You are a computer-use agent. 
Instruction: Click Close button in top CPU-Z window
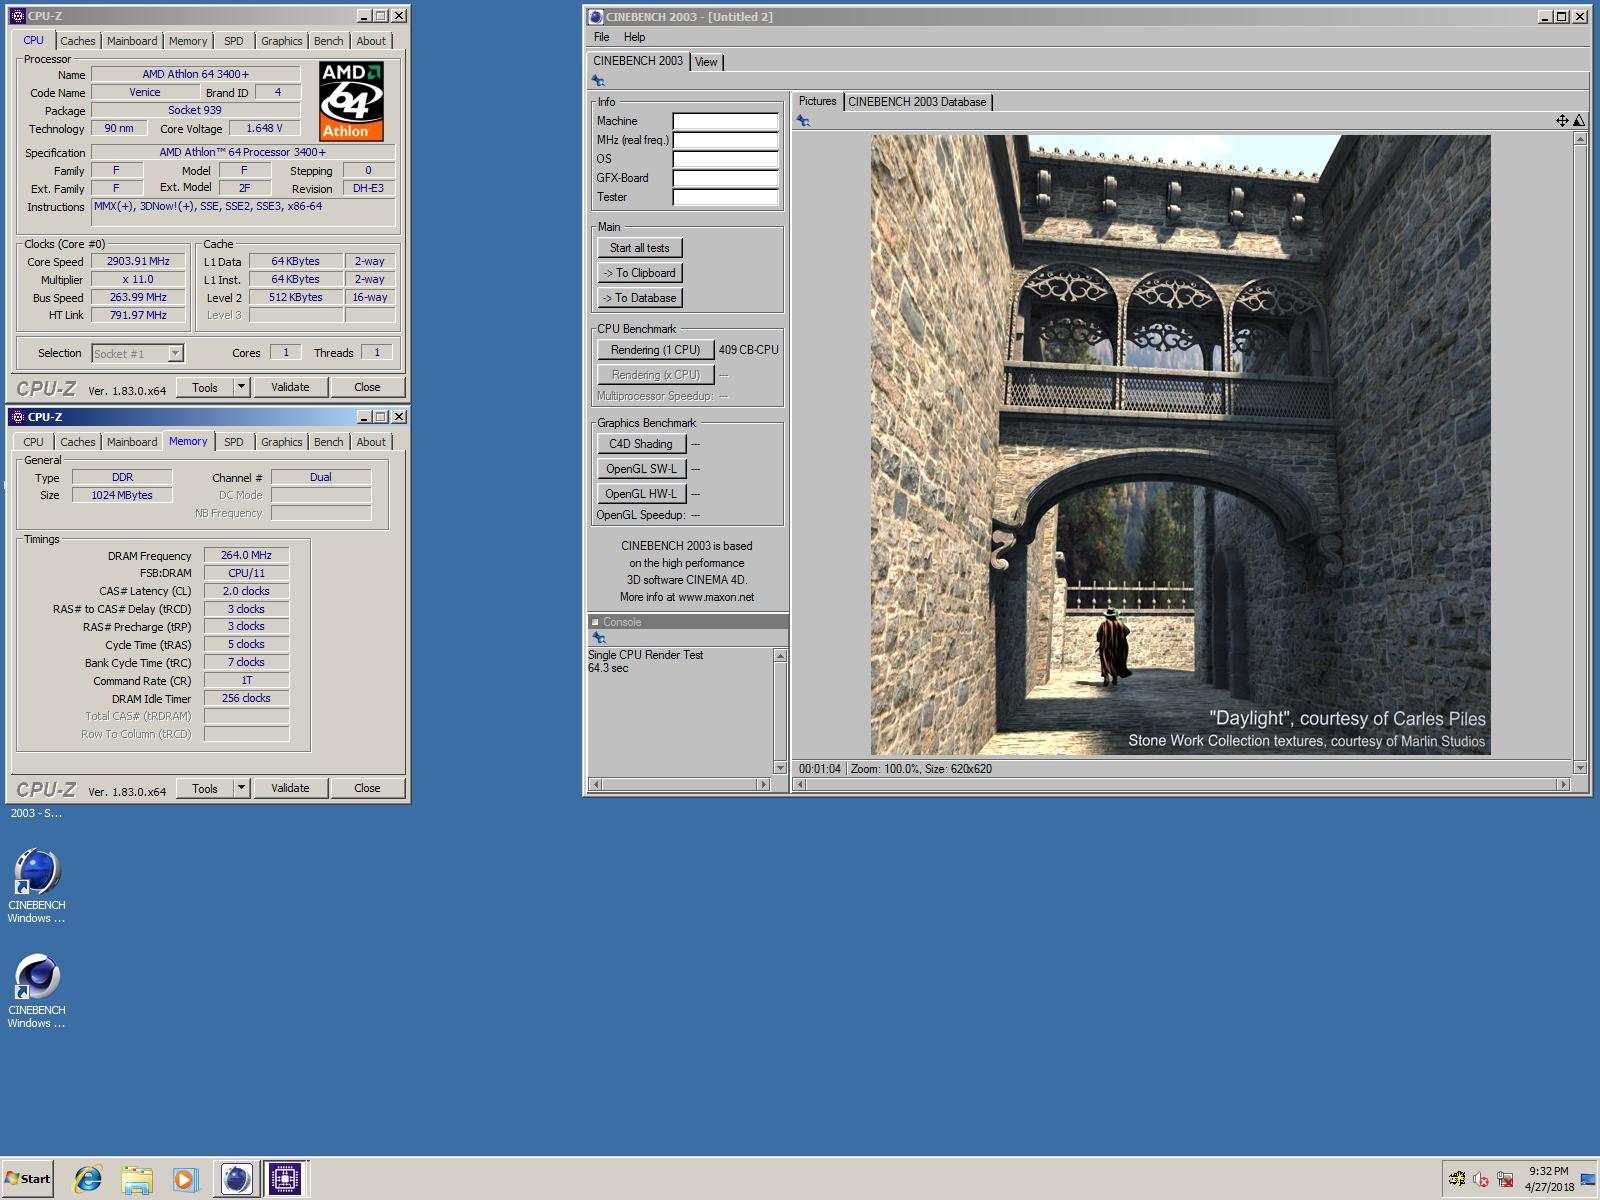click(x=367, y=387)
